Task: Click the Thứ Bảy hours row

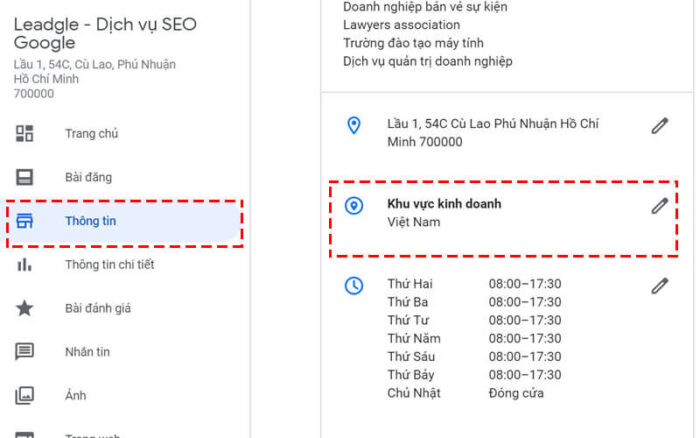Action: [x=474, y=375]
